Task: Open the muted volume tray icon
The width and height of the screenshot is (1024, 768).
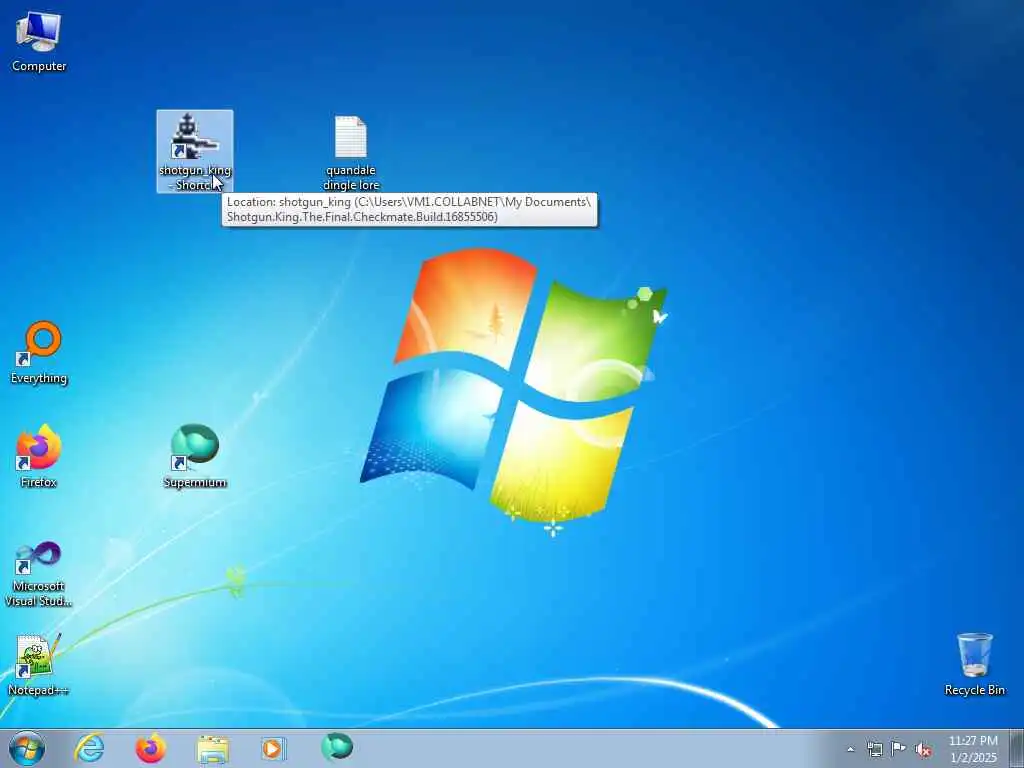Action: [x=923, y=749]
